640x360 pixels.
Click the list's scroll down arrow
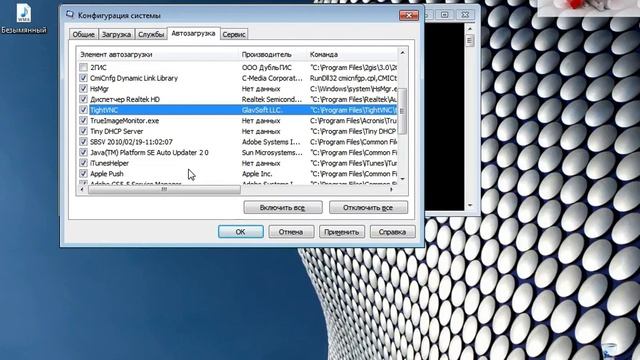point(402,179)
